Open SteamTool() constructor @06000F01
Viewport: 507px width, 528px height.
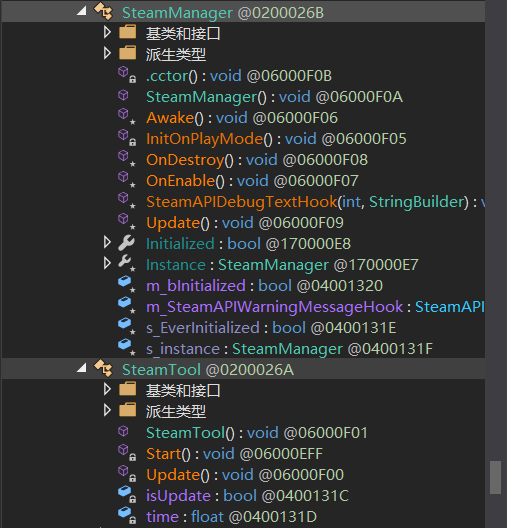coord(257,433)
